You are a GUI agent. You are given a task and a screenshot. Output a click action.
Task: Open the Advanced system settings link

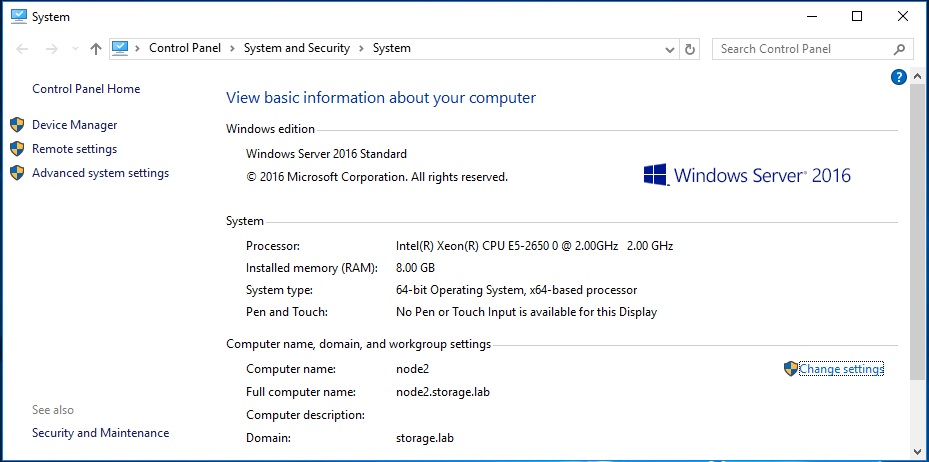click(101, 173)
